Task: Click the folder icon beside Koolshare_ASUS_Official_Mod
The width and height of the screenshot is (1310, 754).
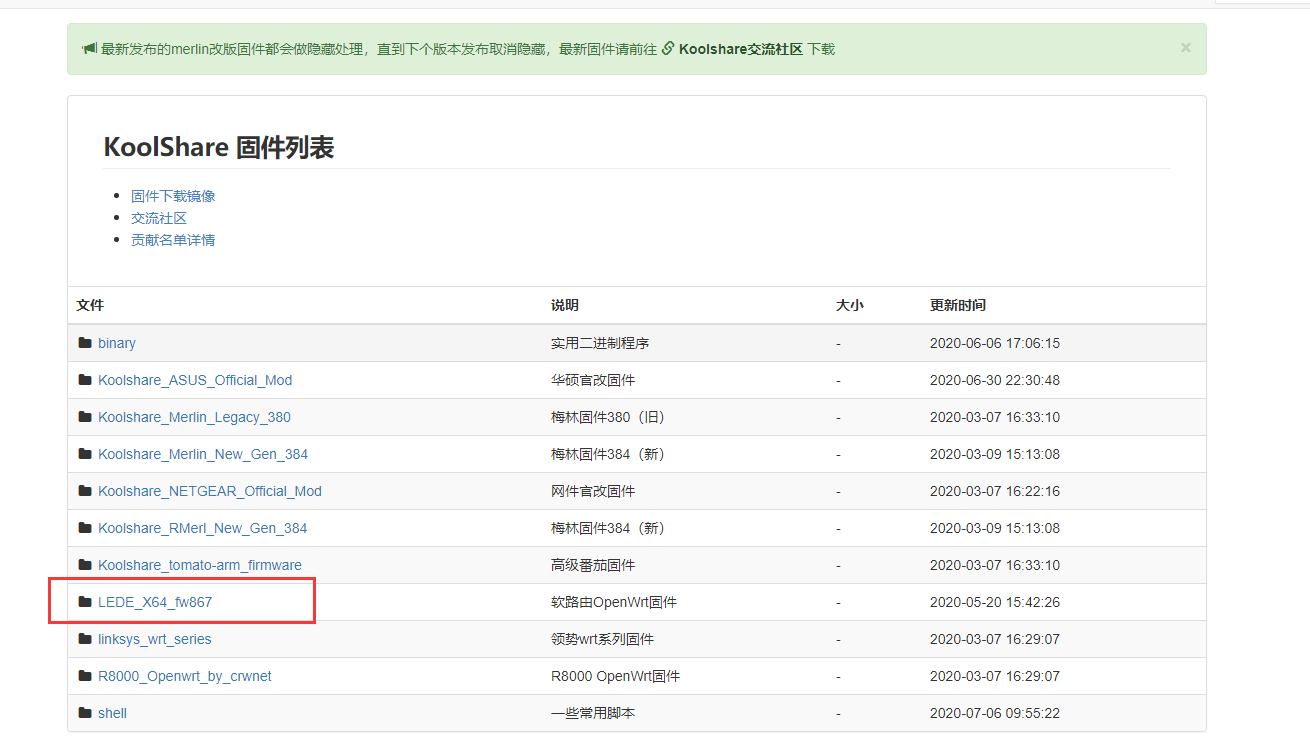Action: (x=85, y=380)
